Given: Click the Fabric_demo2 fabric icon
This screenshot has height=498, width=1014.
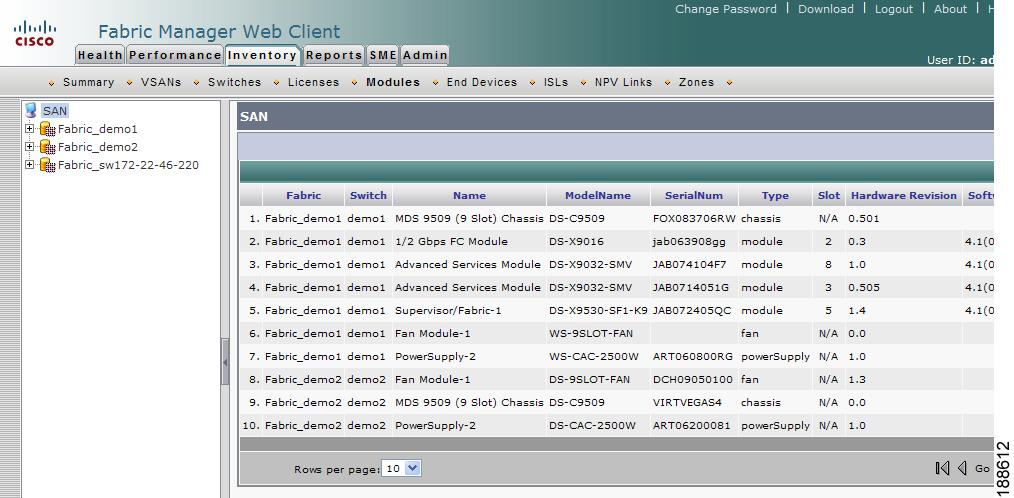Looking at the screenshot, I should tap(47, 147).
